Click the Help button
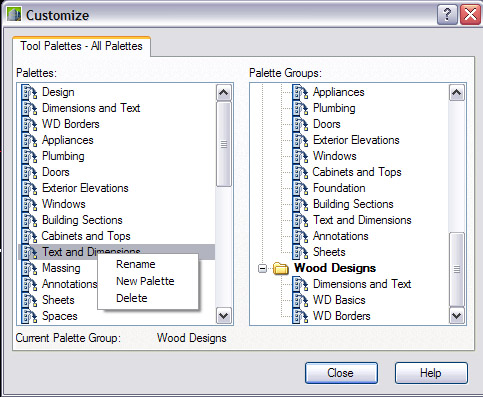The width and height of the screenshot is (483, 397). (x=431, y=373)
